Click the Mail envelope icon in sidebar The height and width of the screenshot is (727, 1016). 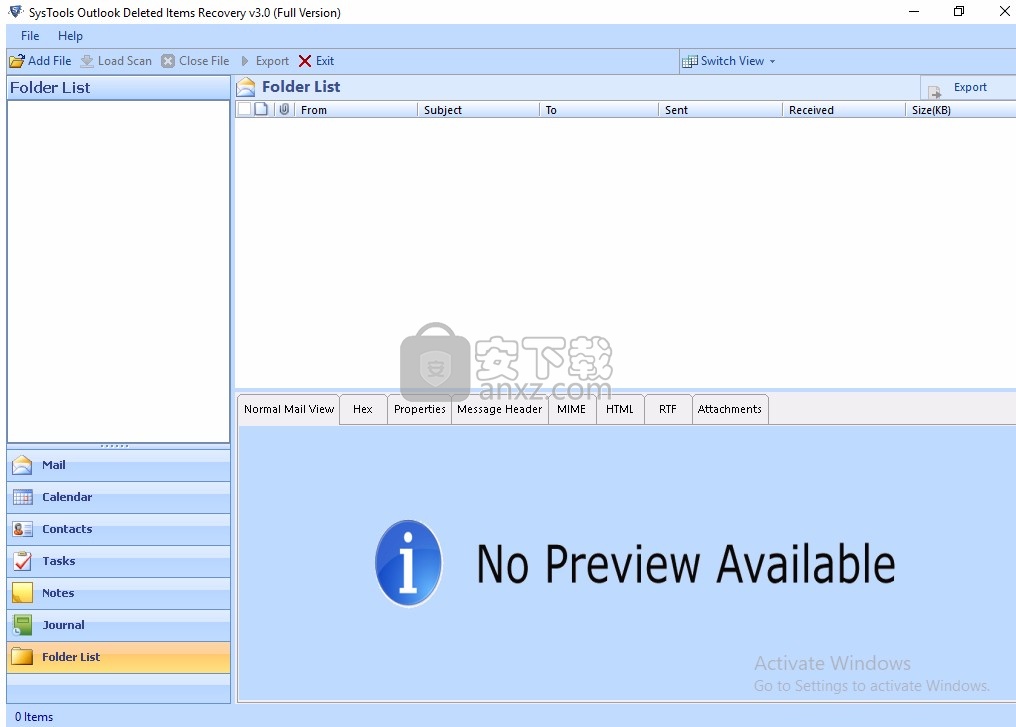(x=22, y=465)
